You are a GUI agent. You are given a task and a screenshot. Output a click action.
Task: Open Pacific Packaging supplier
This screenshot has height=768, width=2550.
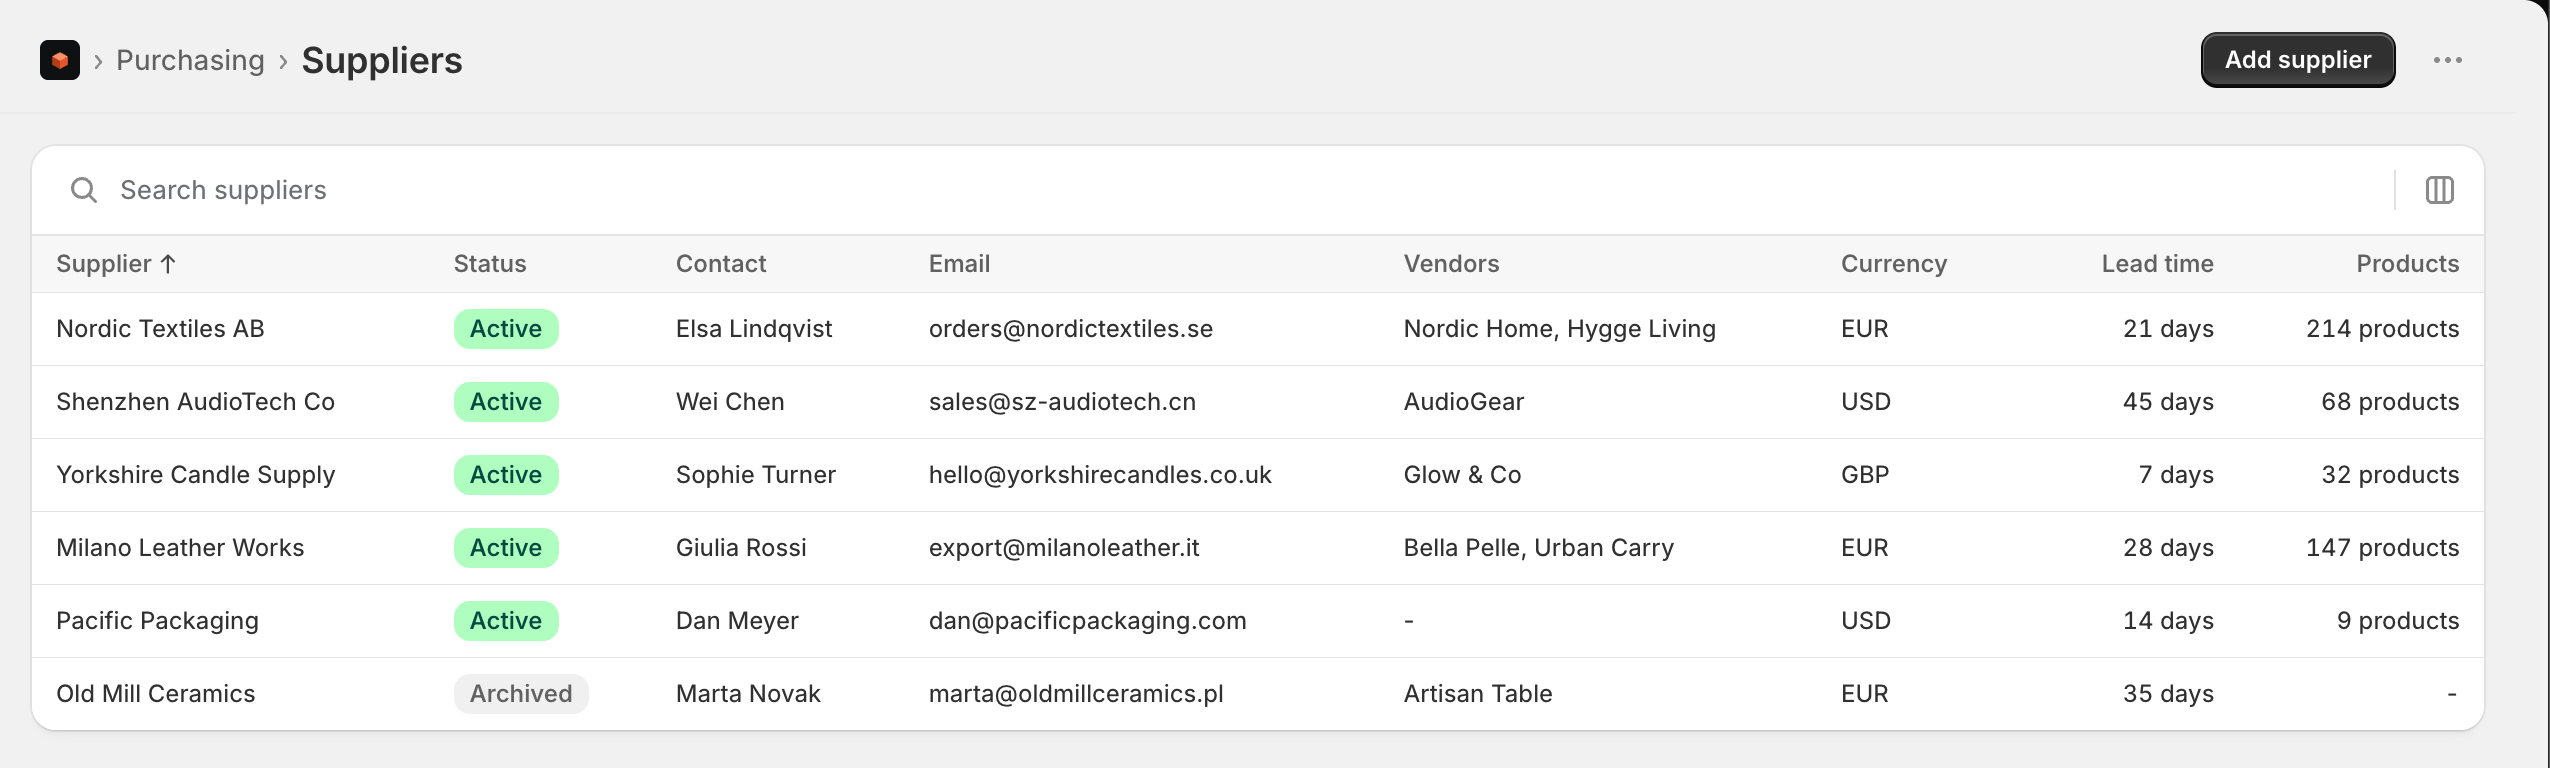click(x=157, y=621)
